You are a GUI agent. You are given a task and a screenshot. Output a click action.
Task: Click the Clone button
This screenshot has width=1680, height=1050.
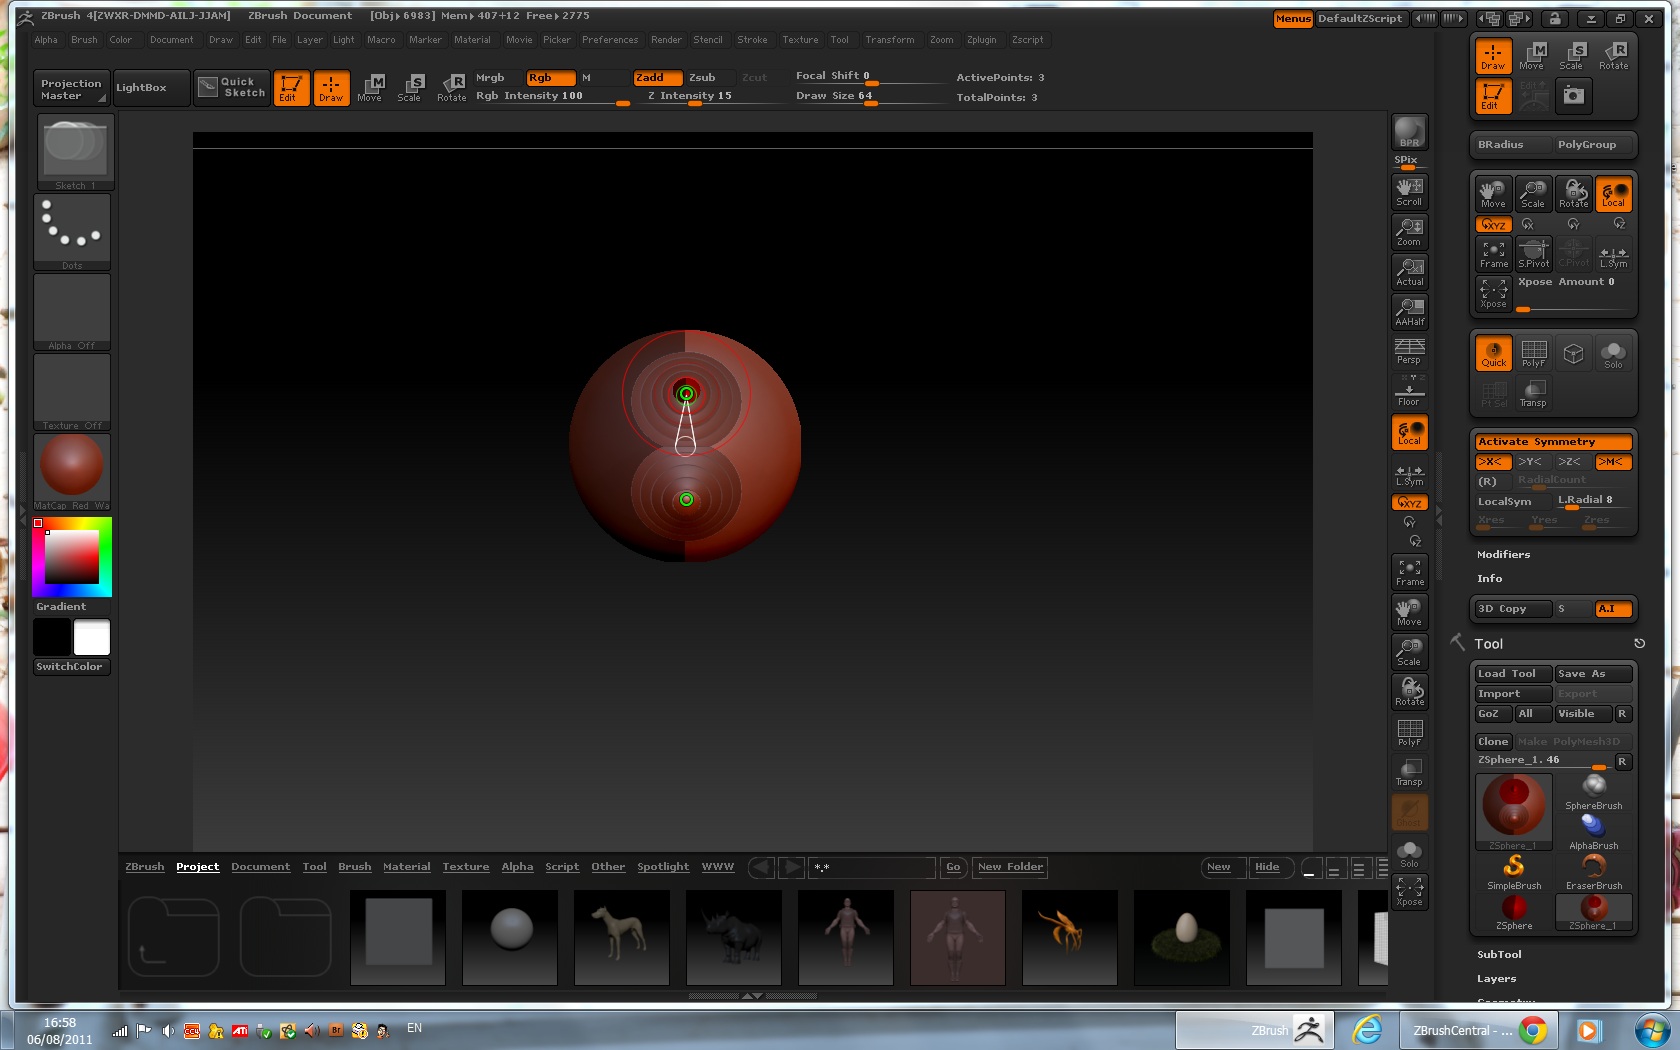click(1493, 742)
